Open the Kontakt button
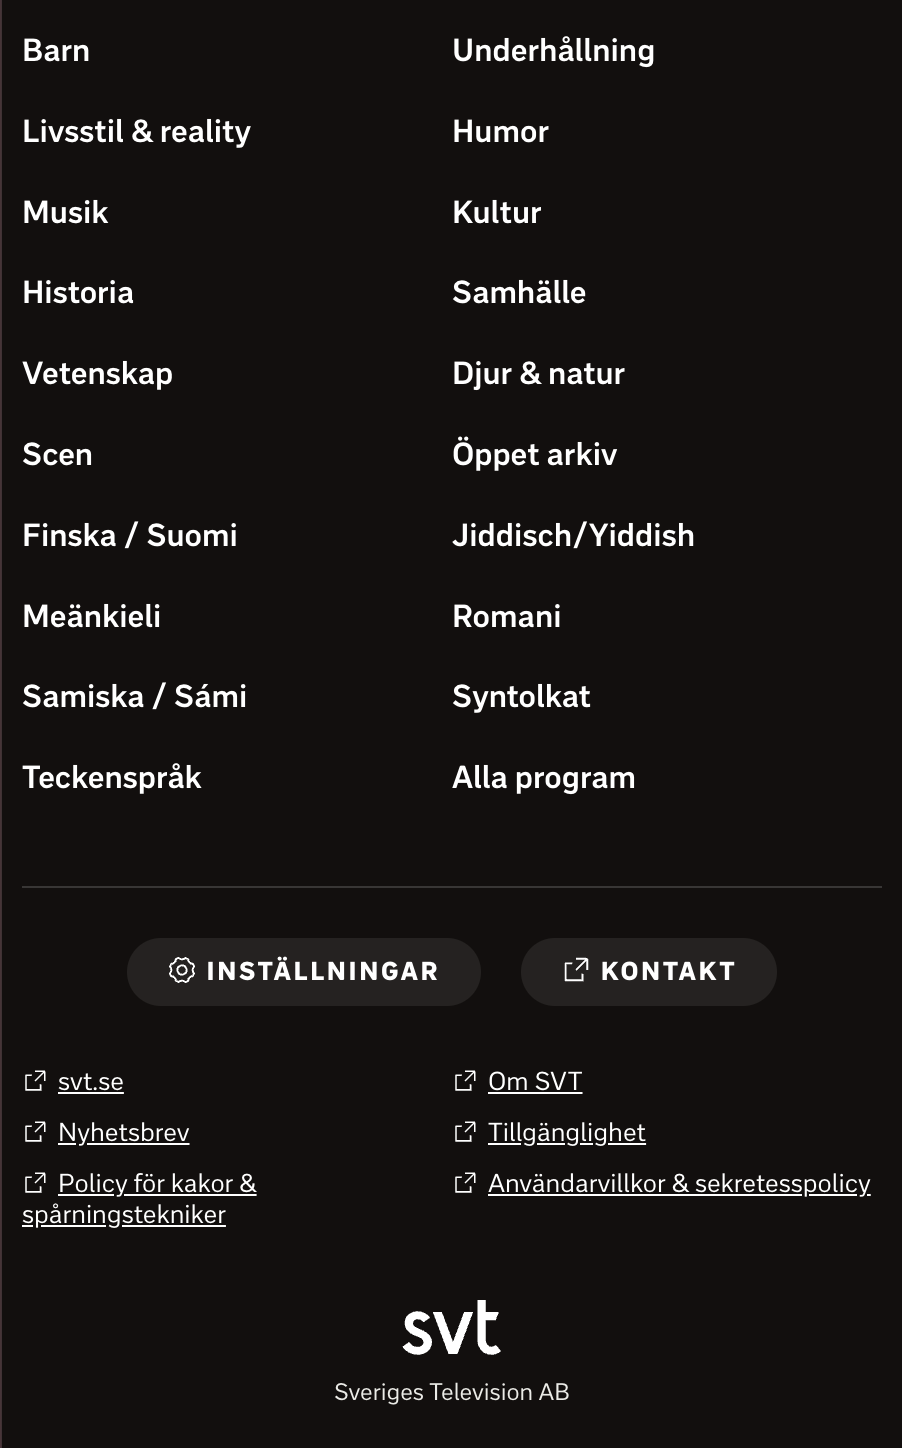Screen dimensions: 902x1448 (649, 971)
